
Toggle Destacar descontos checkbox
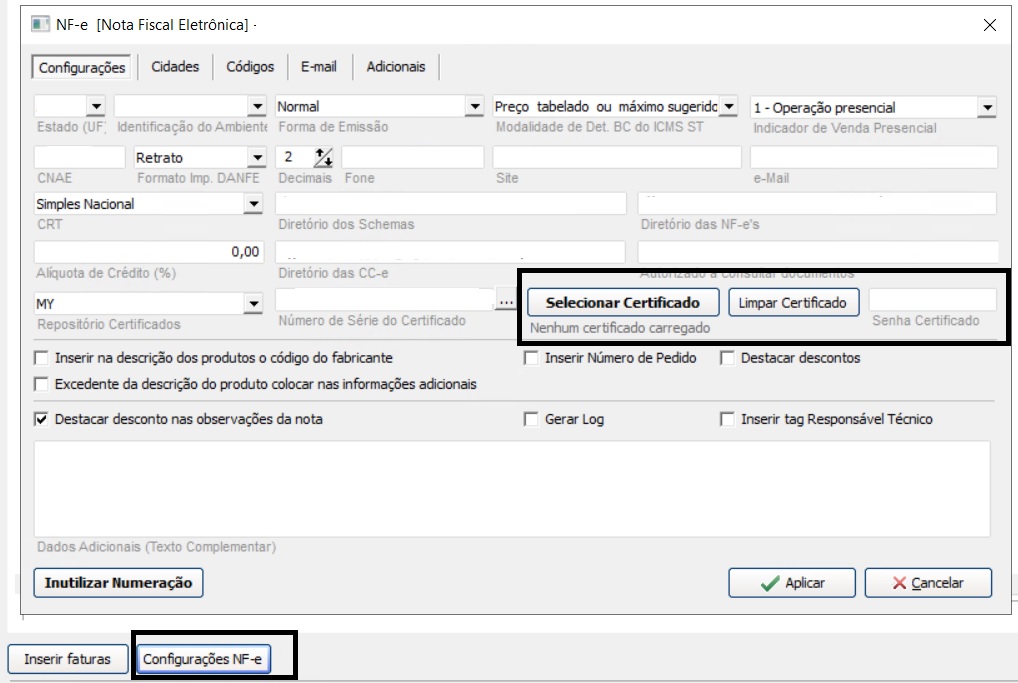727,358
